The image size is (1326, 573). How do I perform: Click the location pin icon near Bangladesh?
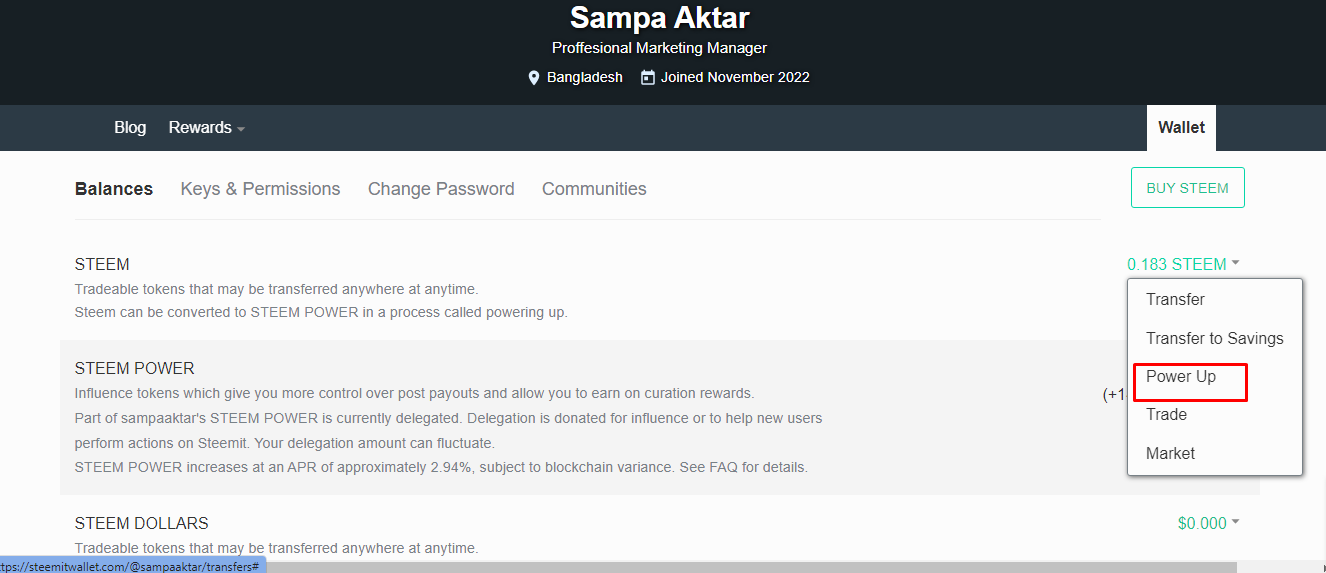(534, 77)
